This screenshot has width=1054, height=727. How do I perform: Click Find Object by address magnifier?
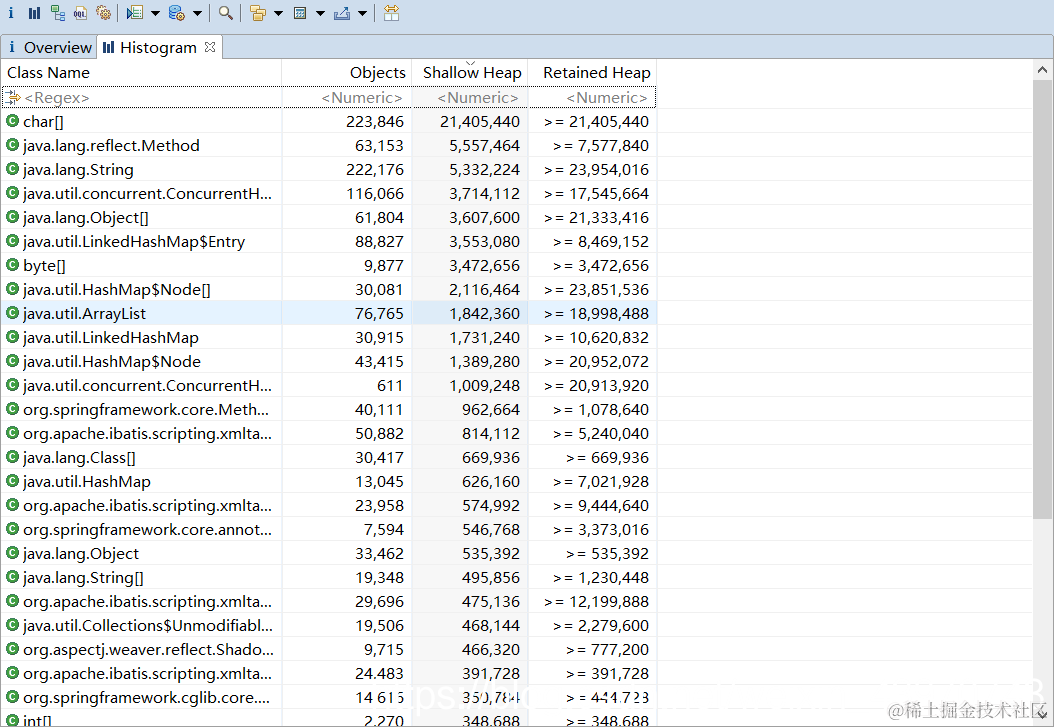226,13
